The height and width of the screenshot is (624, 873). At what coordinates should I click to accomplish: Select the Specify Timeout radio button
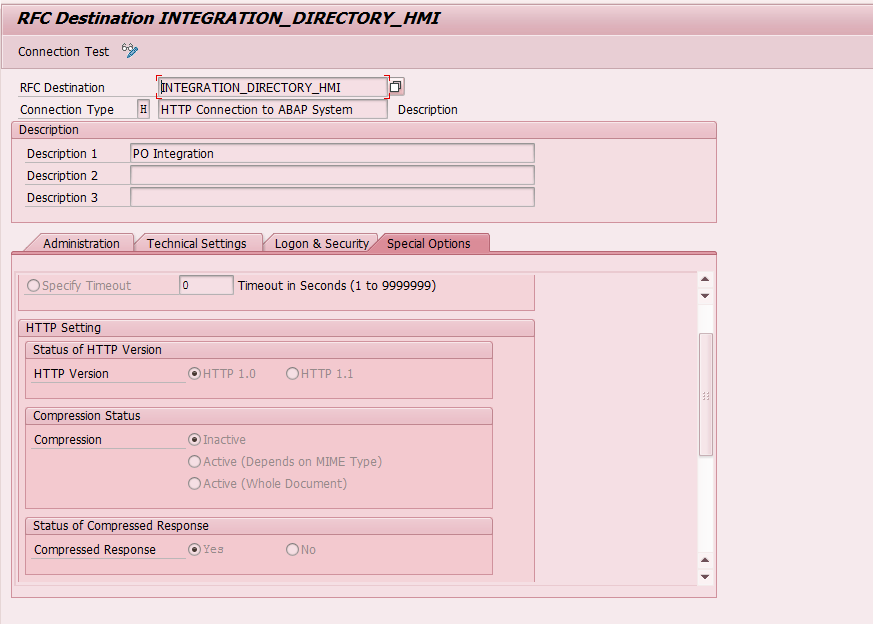tap(33, 286)
